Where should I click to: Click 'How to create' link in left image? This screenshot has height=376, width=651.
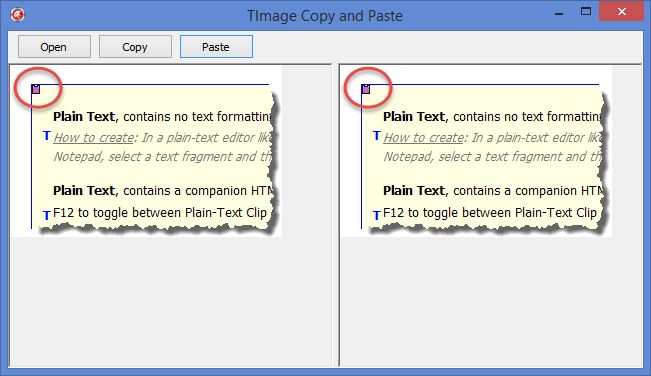[x=94, y=138]
